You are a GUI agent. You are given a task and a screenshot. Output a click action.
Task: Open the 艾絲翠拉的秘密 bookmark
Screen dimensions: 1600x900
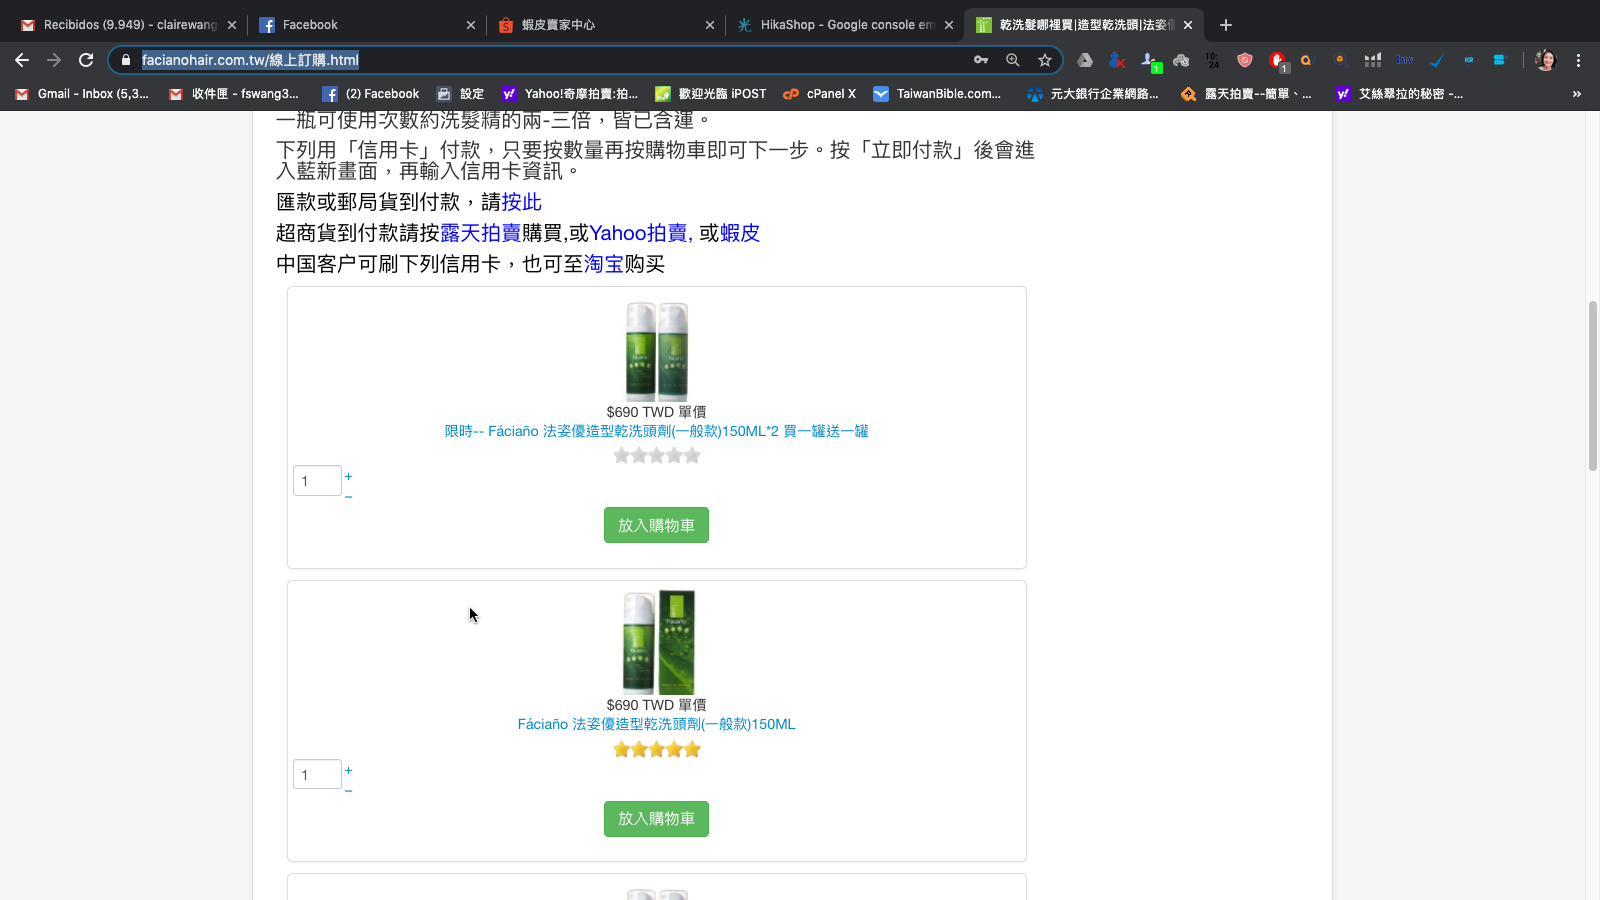point(1399,94)
